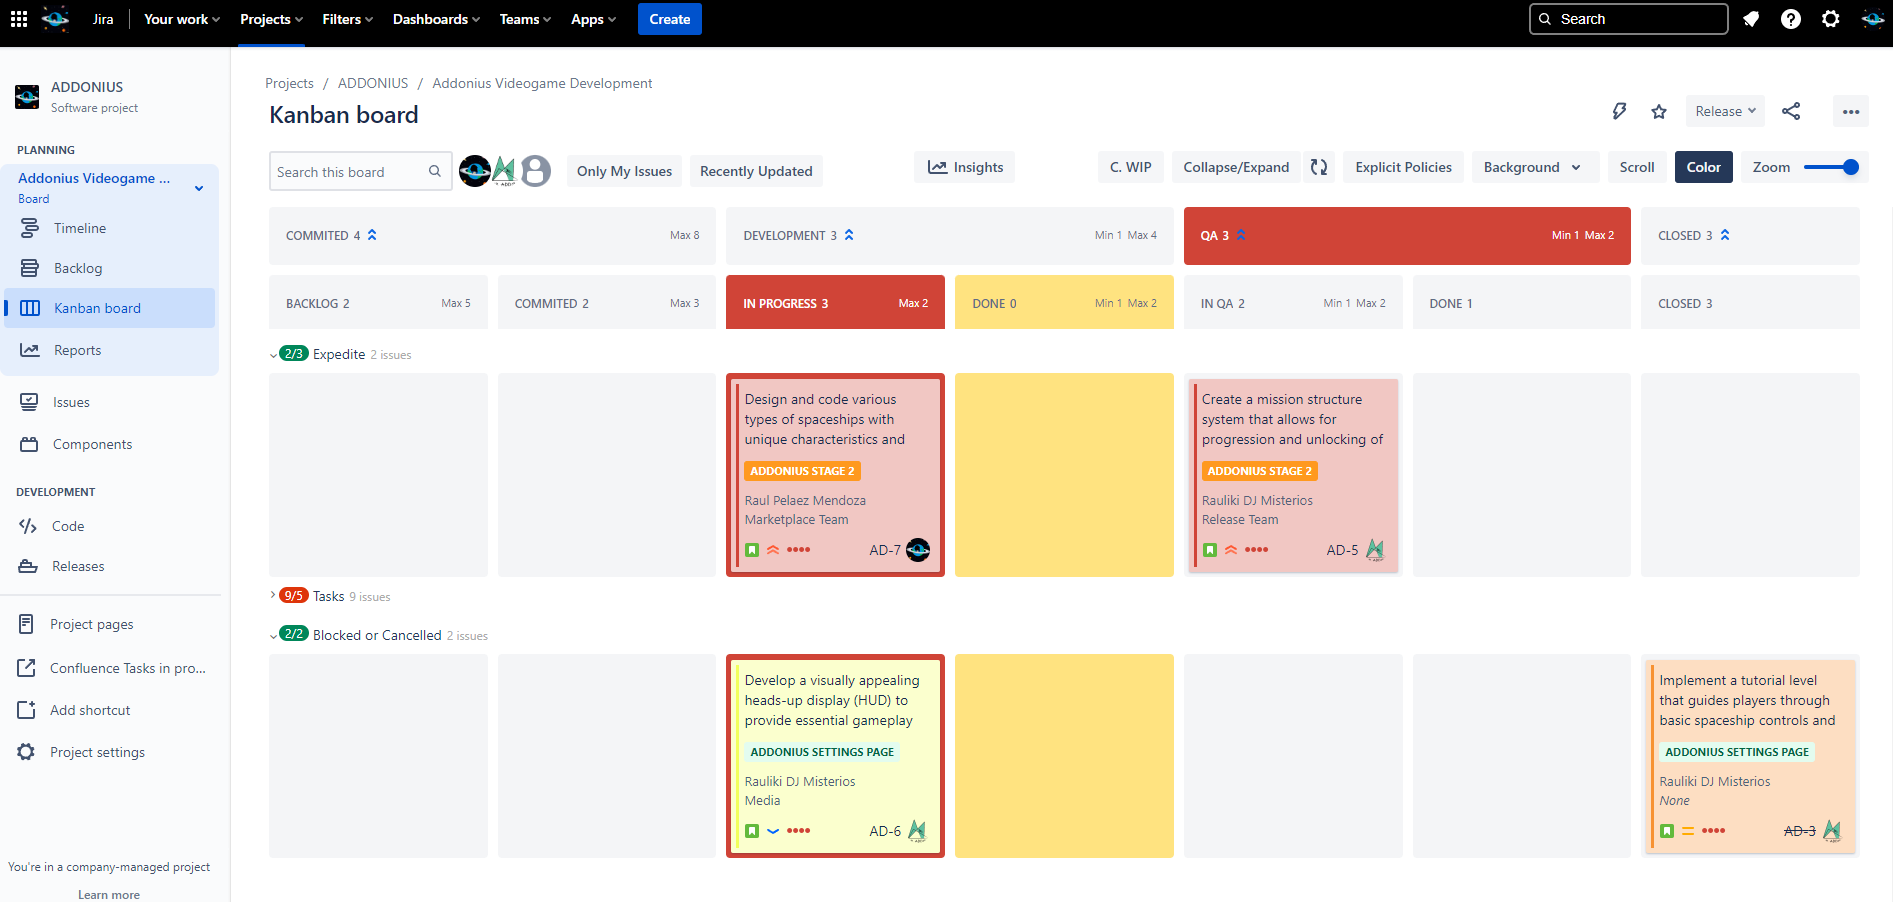This screenshot has height=902, width=1893.
Task: Expand the Tasks swimlane
Action: click(x=273, y=596)
